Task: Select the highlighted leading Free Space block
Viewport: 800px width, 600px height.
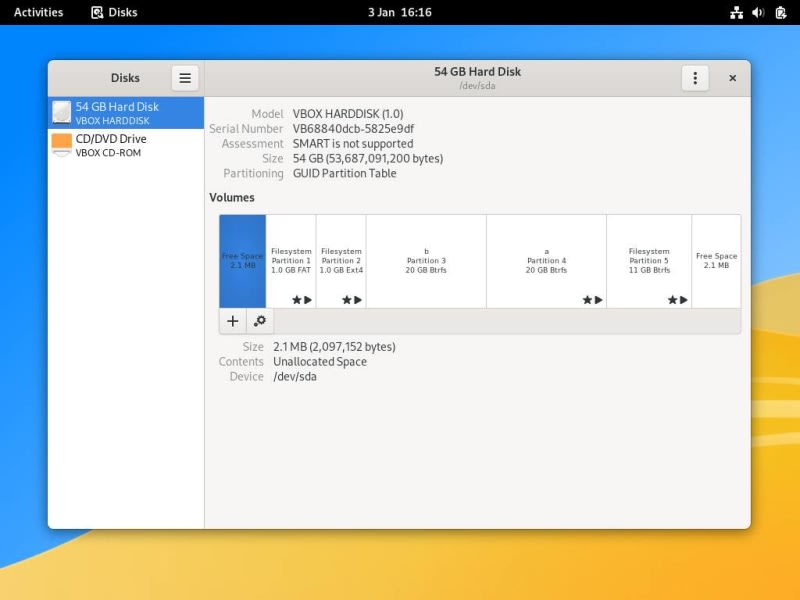Action: point(243,261)
